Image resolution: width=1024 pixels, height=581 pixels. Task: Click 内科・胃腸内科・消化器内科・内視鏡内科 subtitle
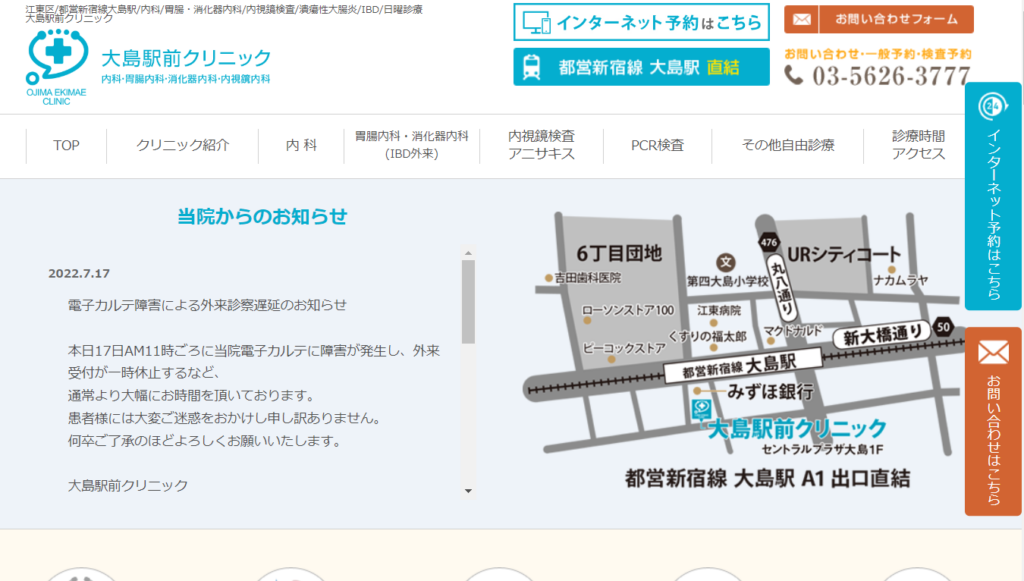coord(185,79)
